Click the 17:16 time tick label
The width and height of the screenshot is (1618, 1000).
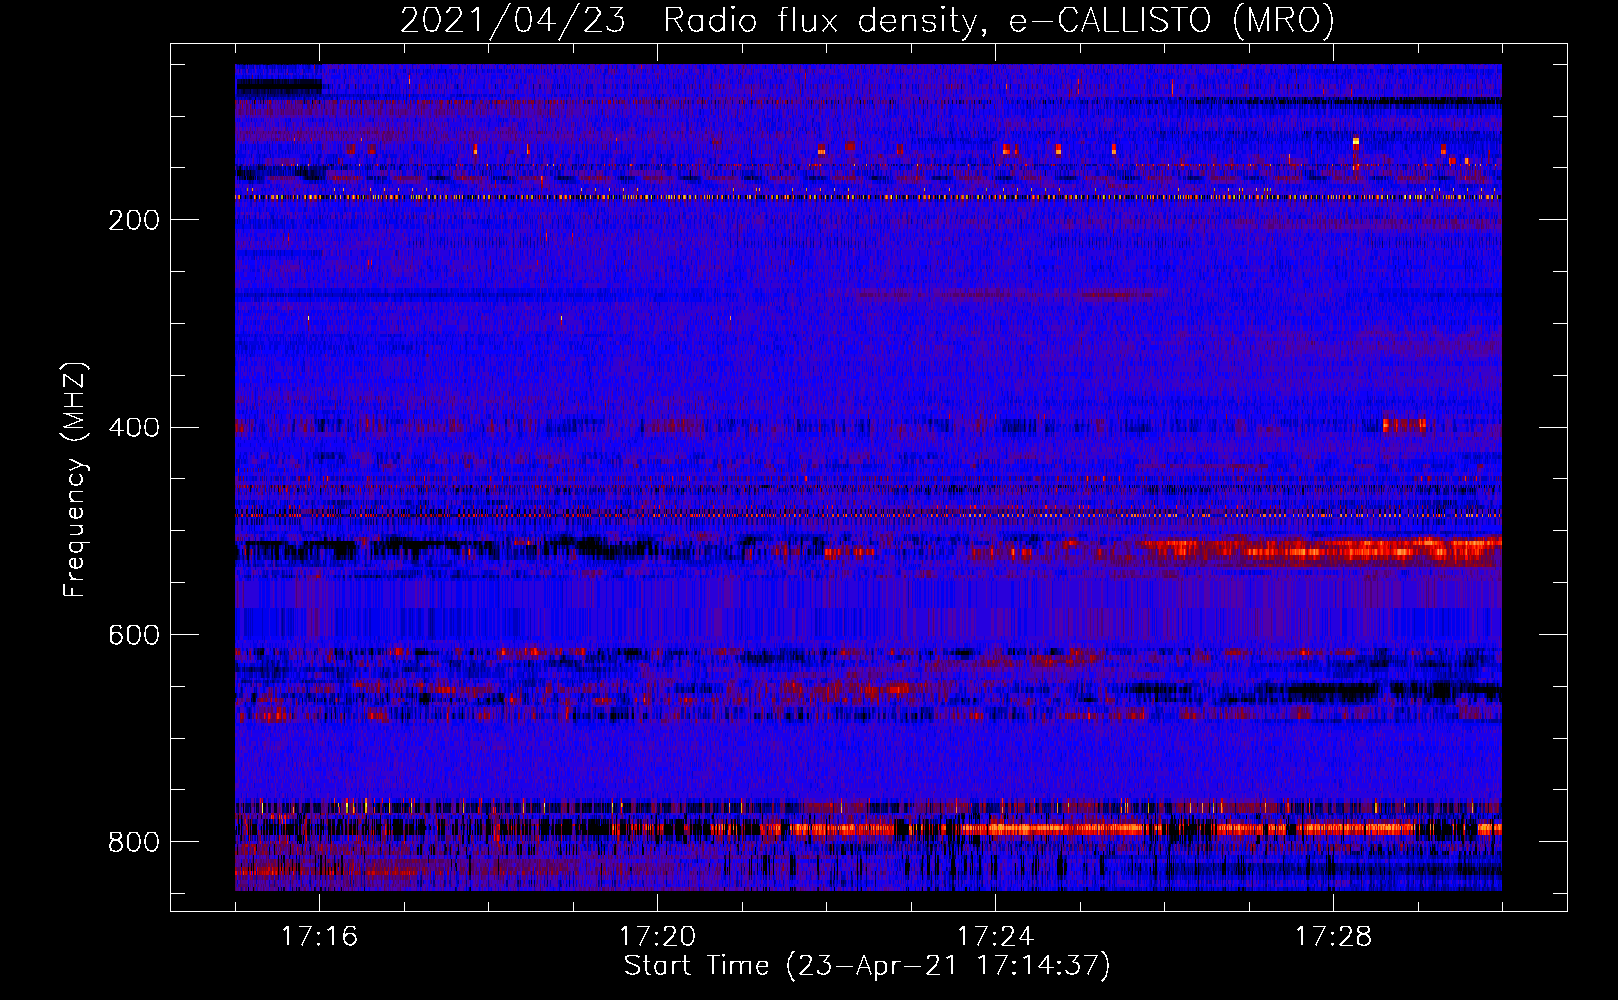tap(319, 936)
